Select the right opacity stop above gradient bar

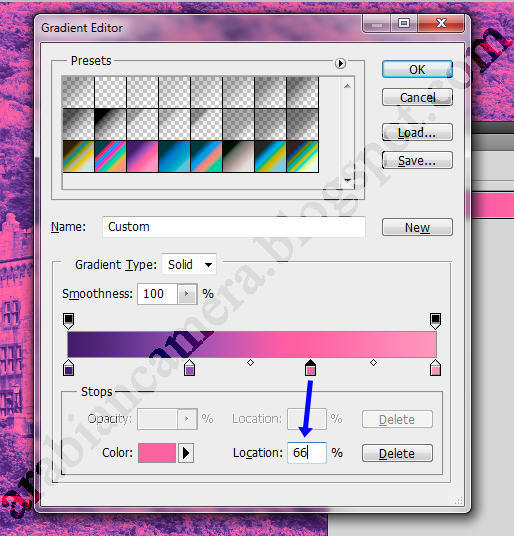435,321
